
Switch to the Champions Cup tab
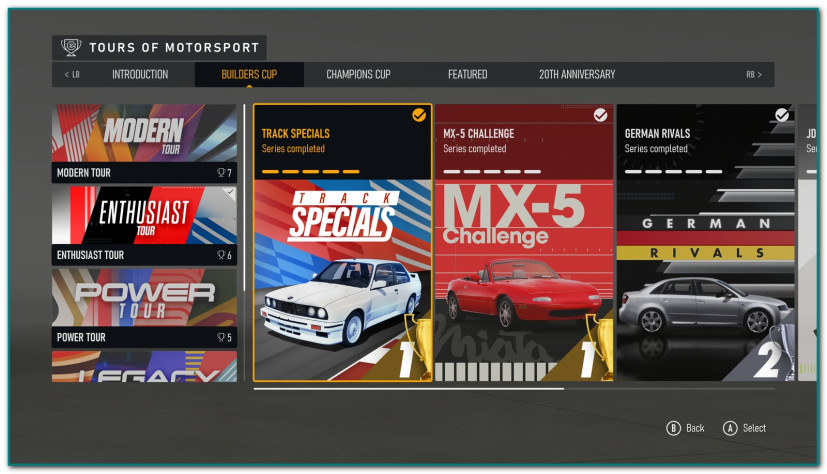(x=358, y=74)
